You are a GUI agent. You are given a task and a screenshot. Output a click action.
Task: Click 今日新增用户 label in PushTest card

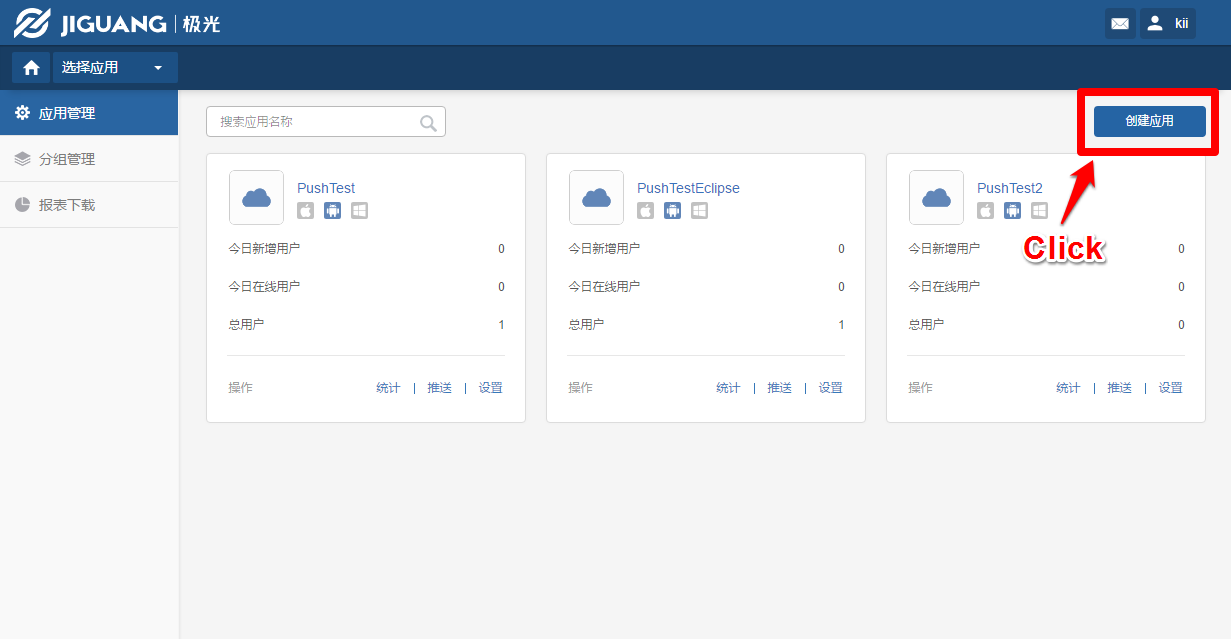tap(264, 249)
